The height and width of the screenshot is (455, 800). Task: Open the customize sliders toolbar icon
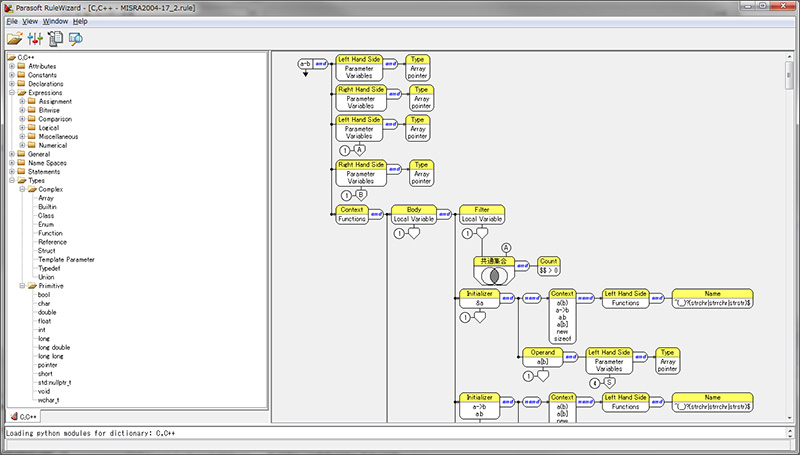tap(35, 39)
